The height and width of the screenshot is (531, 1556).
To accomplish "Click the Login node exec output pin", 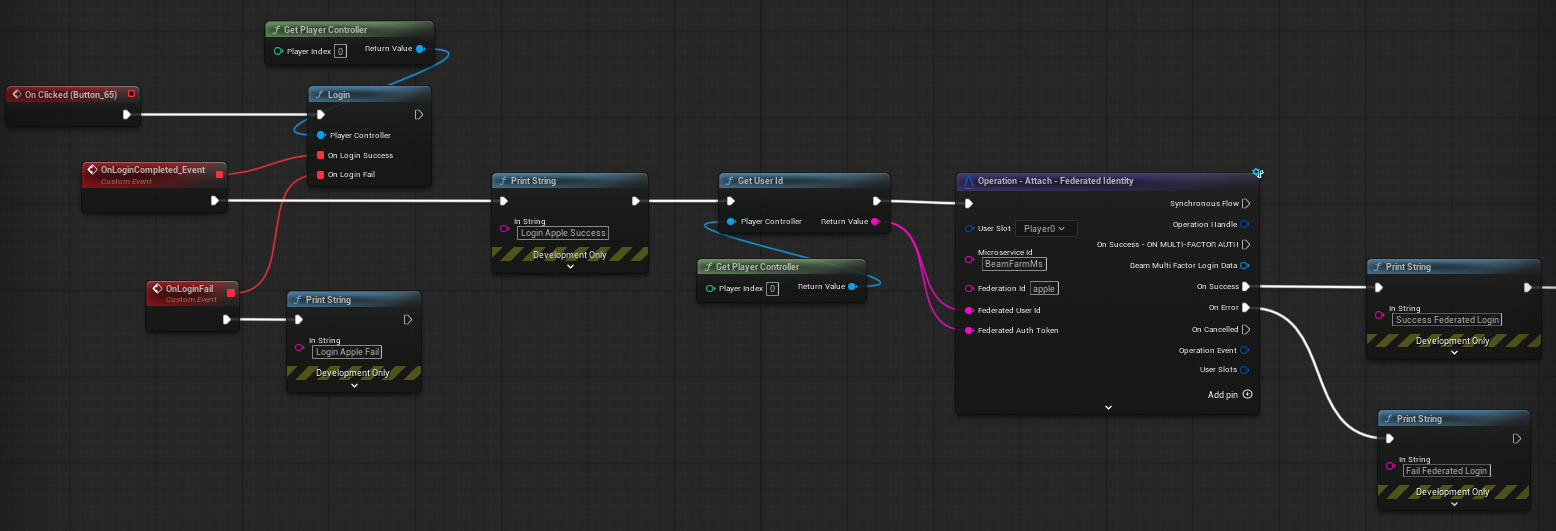I will pos(418,114).
